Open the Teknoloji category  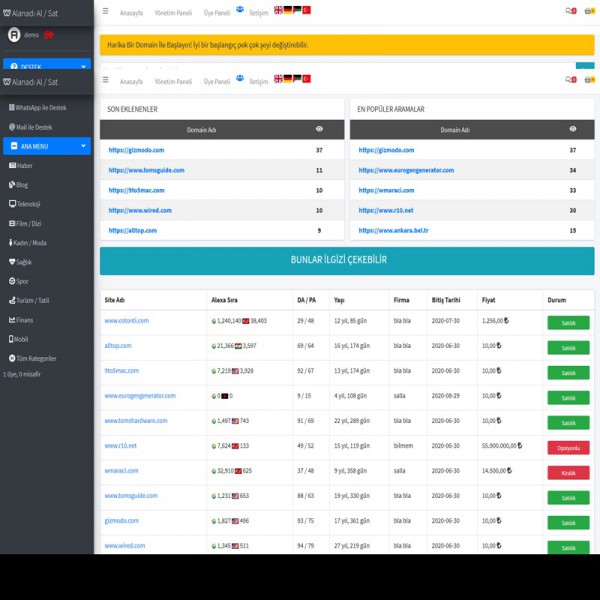point(24,204)
